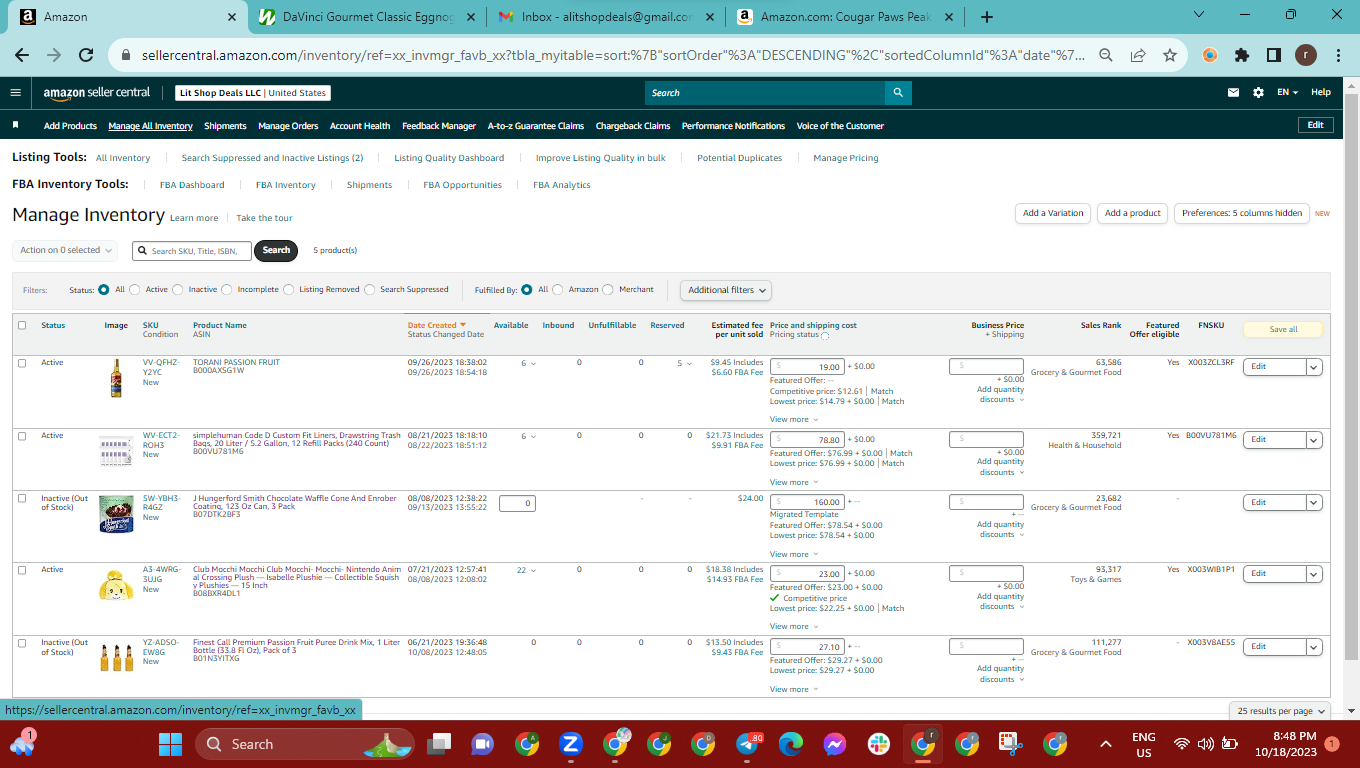Check the box for the TORANI PASSION FRUIT row

pos(22,363)
